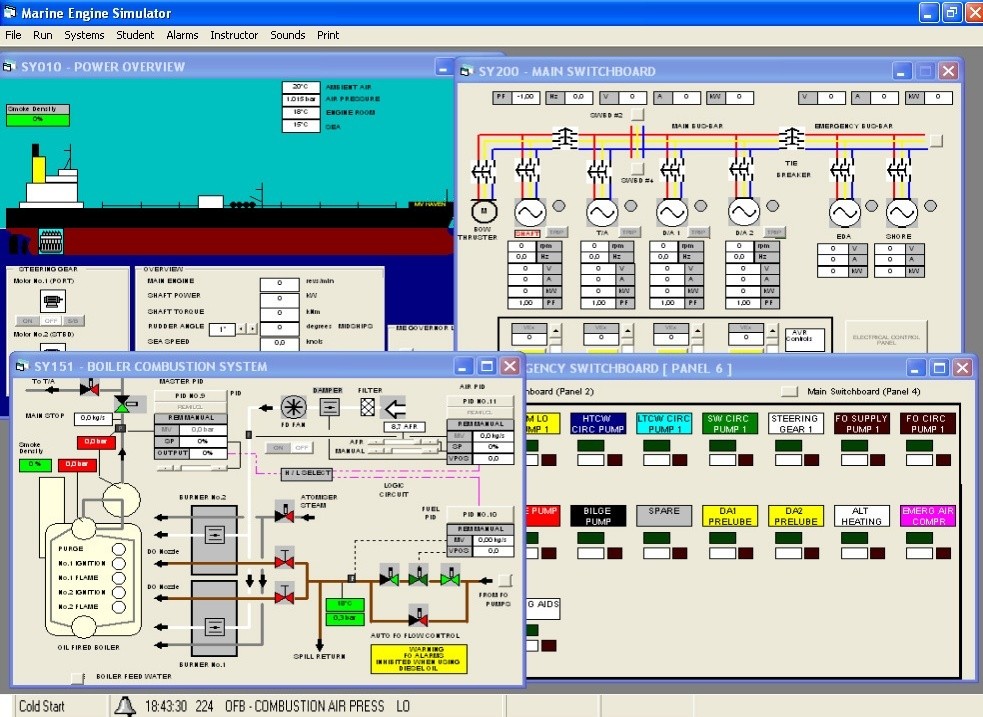Click the alarm bell in status bar
Viewport: 983px width, 717px height.
click(125, 706)
